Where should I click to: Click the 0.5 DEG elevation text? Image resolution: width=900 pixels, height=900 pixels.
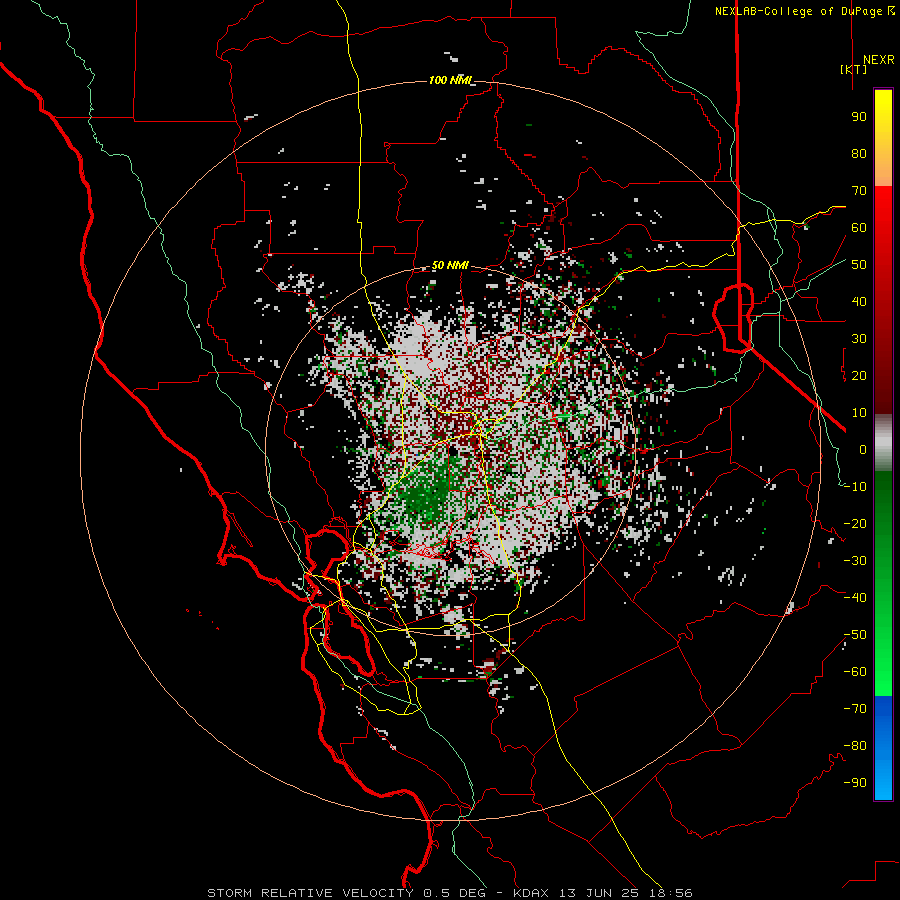click(454, 893)
